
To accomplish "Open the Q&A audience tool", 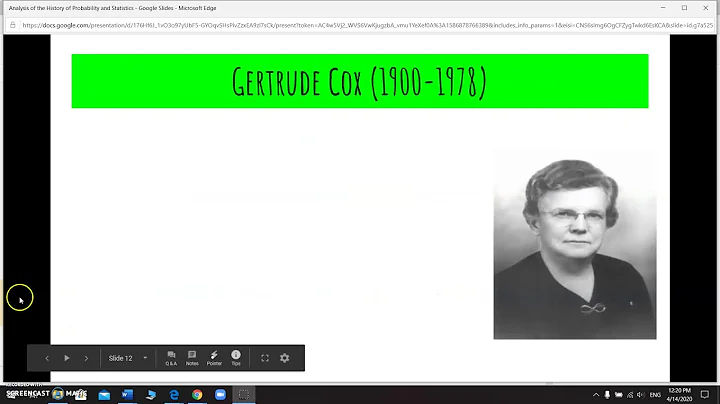I will point(171,358).
